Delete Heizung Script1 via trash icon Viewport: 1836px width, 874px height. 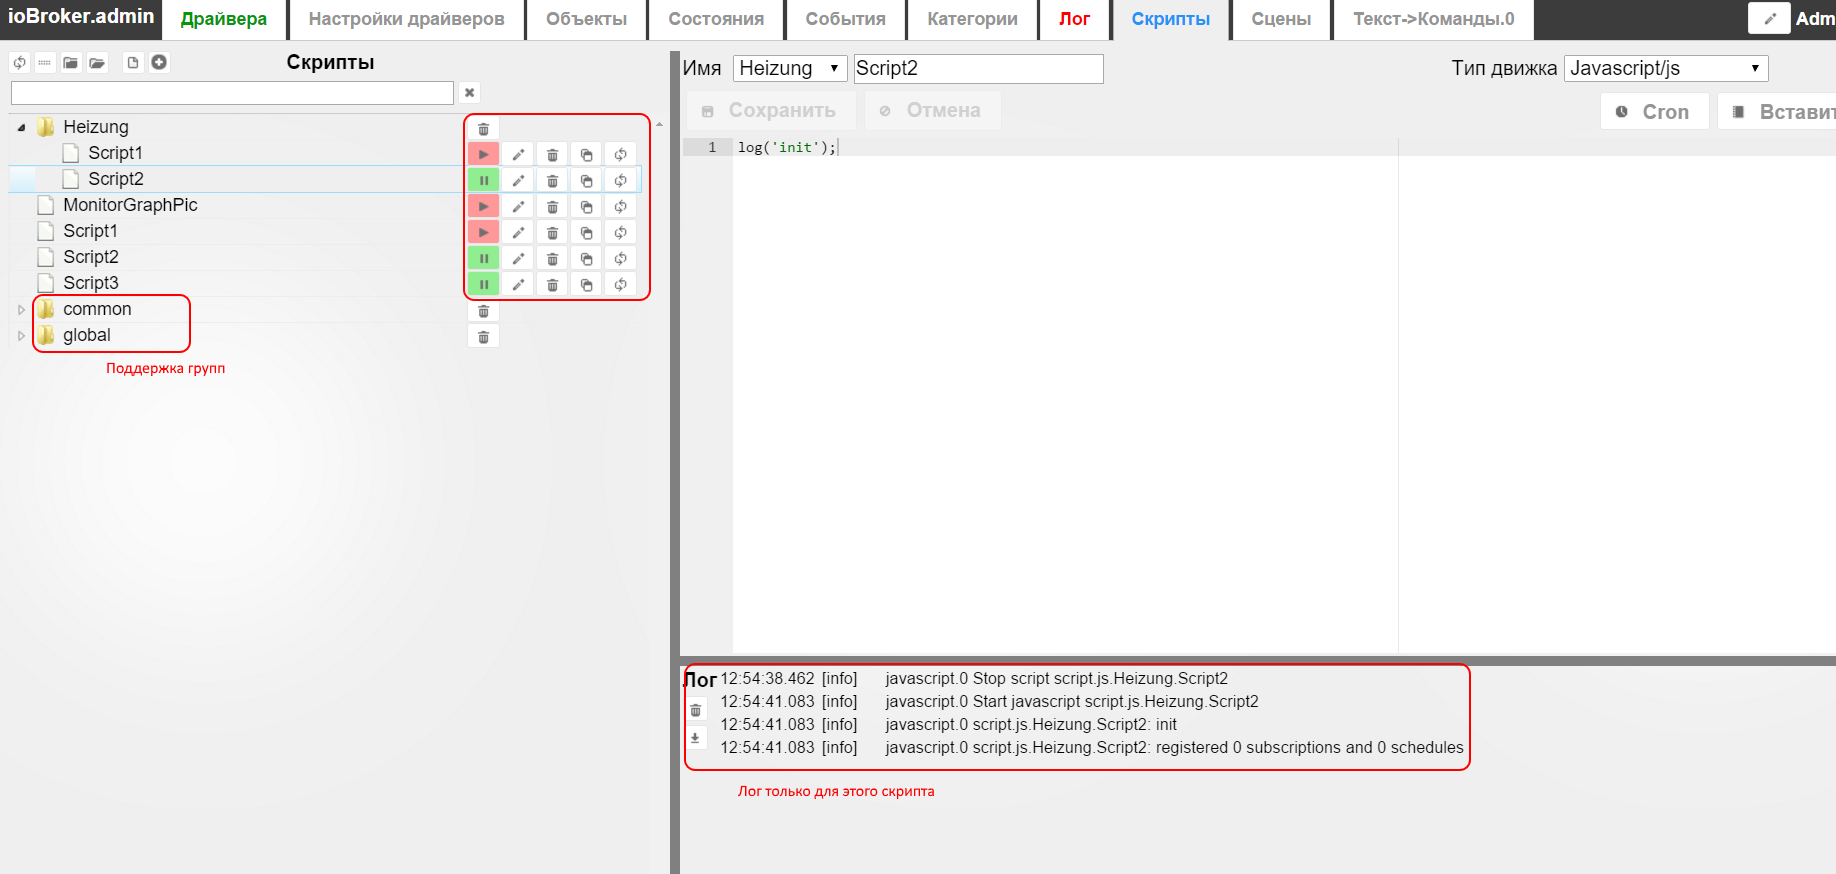tap(552, 155)
